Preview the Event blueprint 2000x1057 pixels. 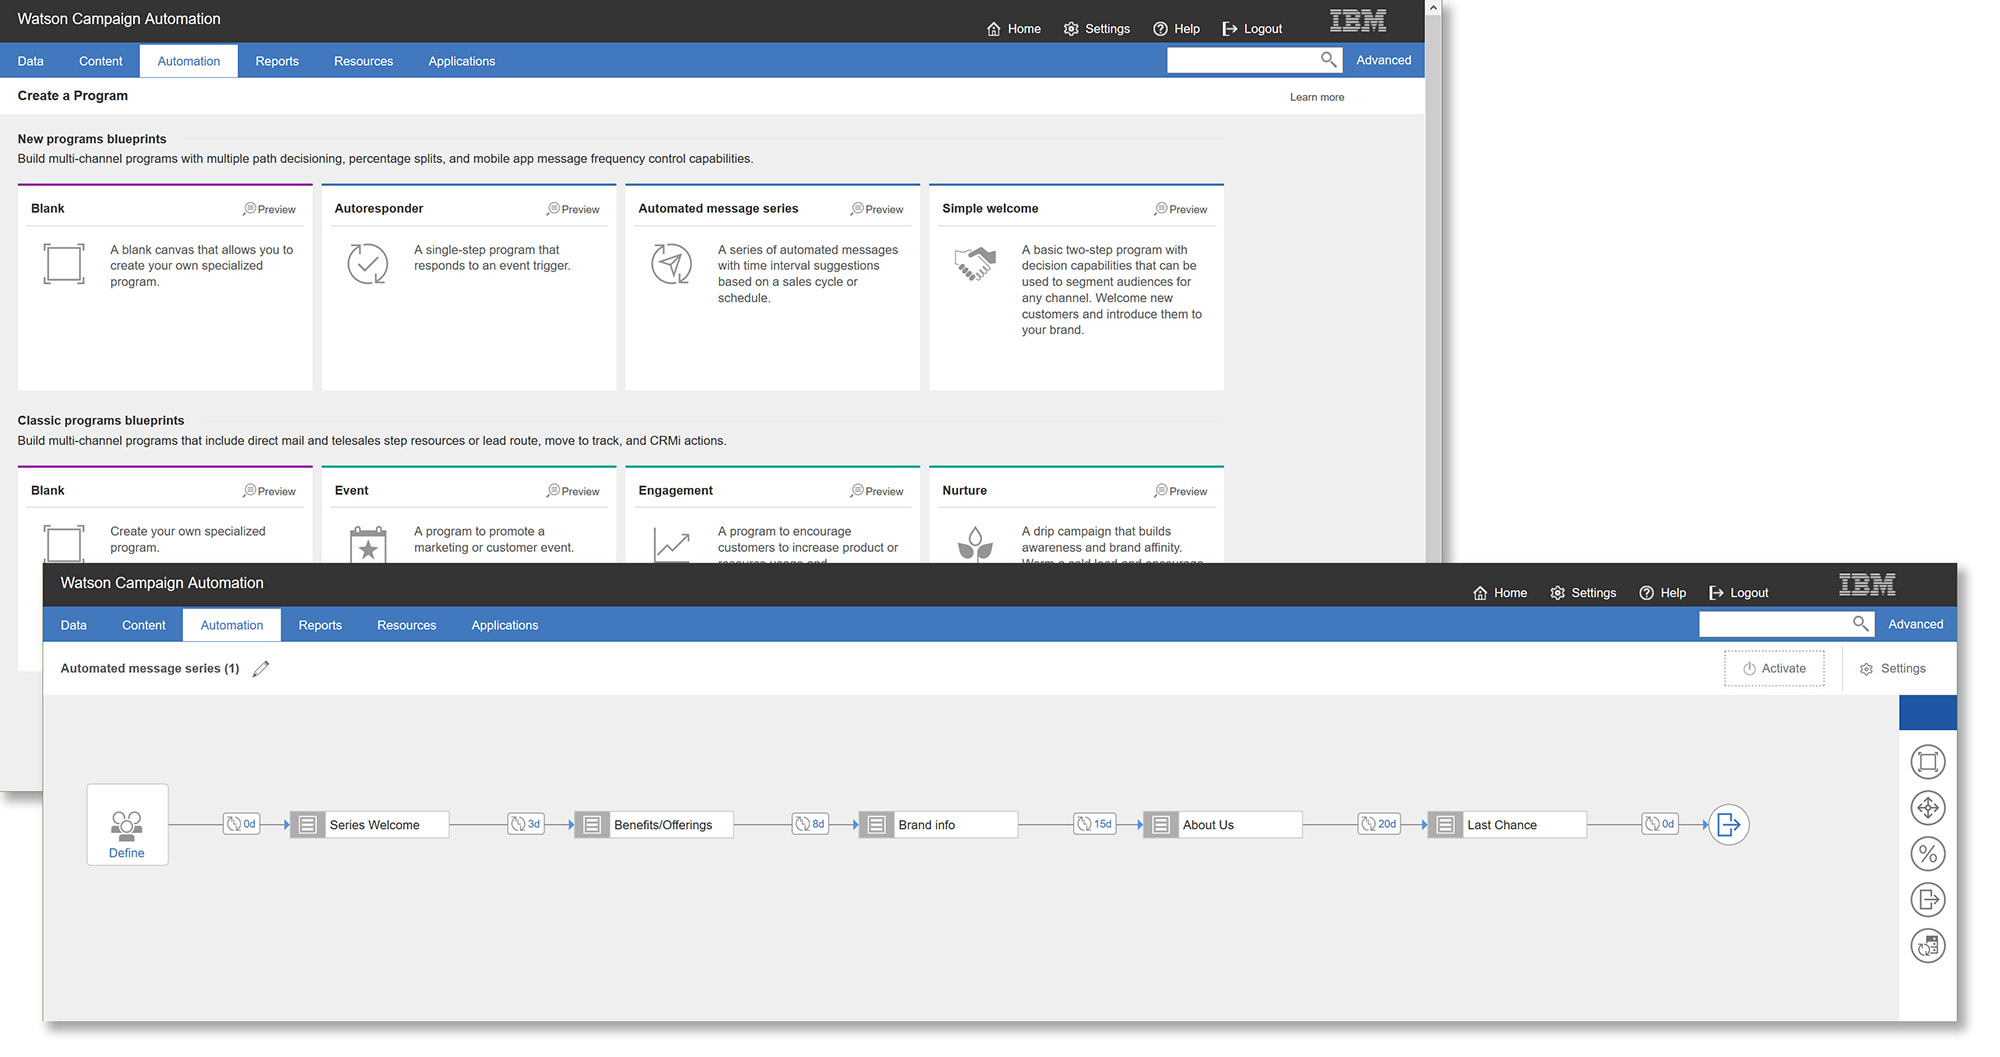pos(574,491)
